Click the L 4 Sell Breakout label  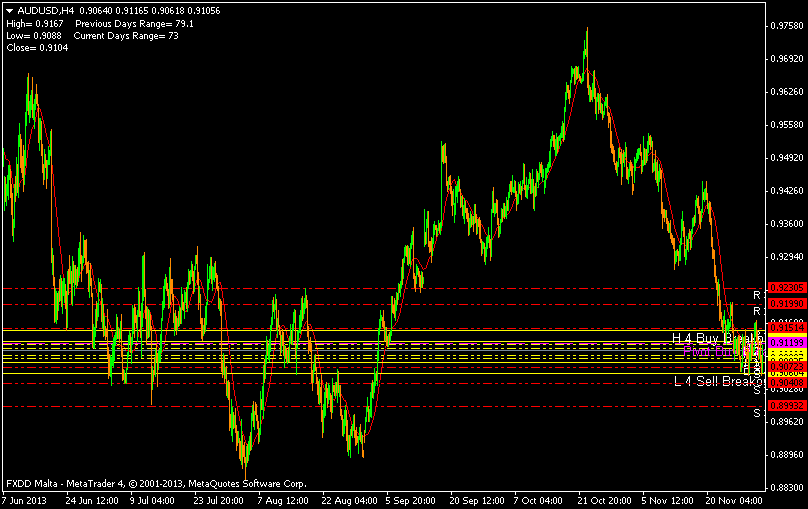pos(712,381)
